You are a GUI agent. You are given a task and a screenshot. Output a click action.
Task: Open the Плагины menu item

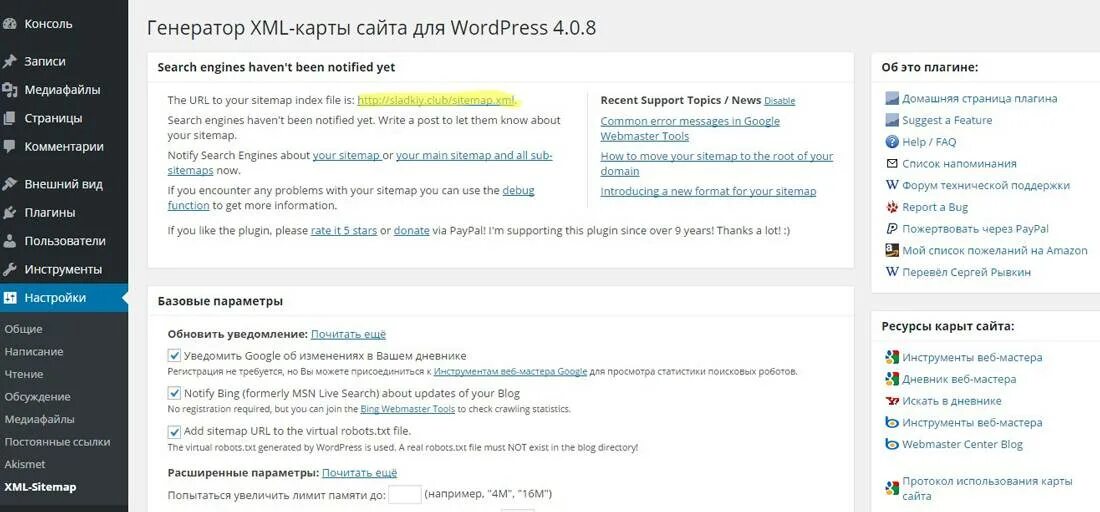(64, 213)
